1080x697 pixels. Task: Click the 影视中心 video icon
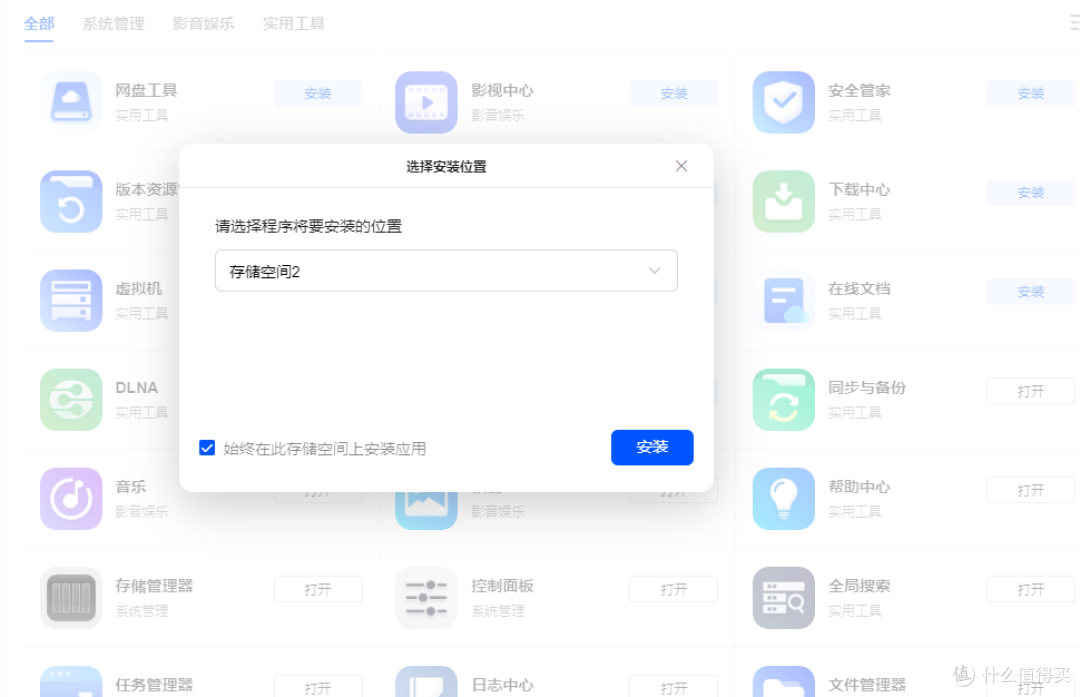pos(426,102)
